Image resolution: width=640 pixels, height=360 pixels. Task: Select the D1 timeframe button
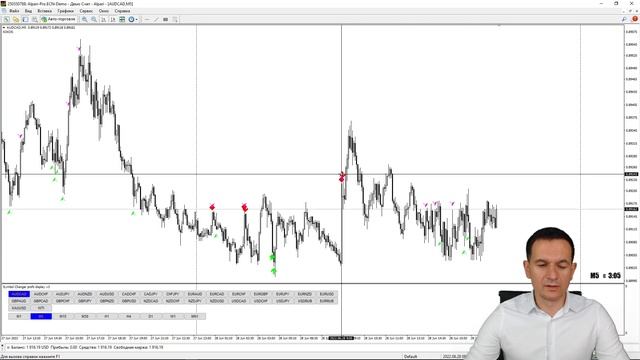(x=151, y=316)
